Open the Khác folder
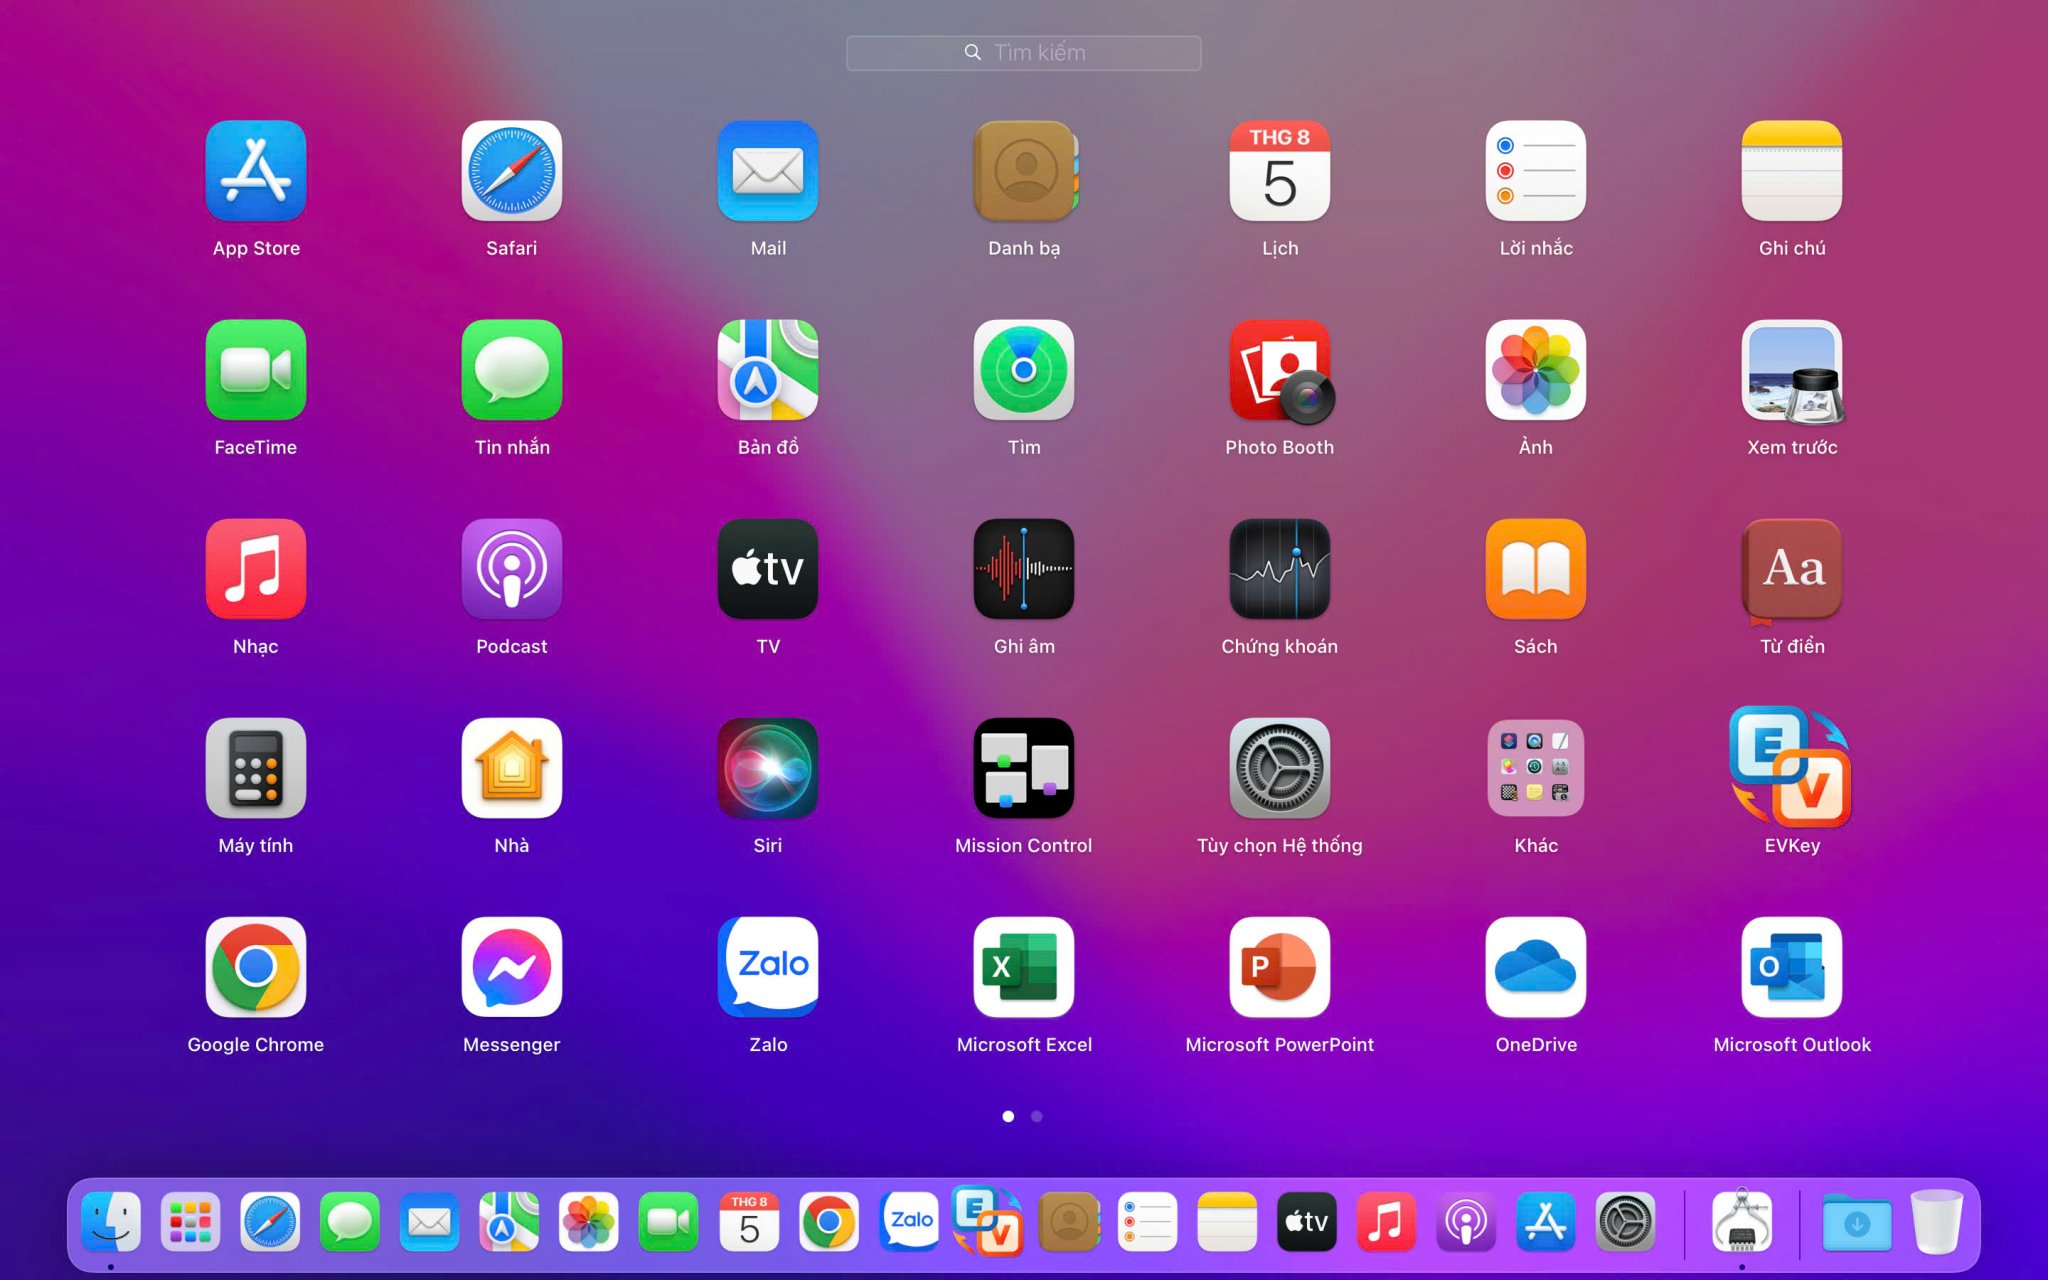This screenshot has height=1280, width=2048. 1536,768
